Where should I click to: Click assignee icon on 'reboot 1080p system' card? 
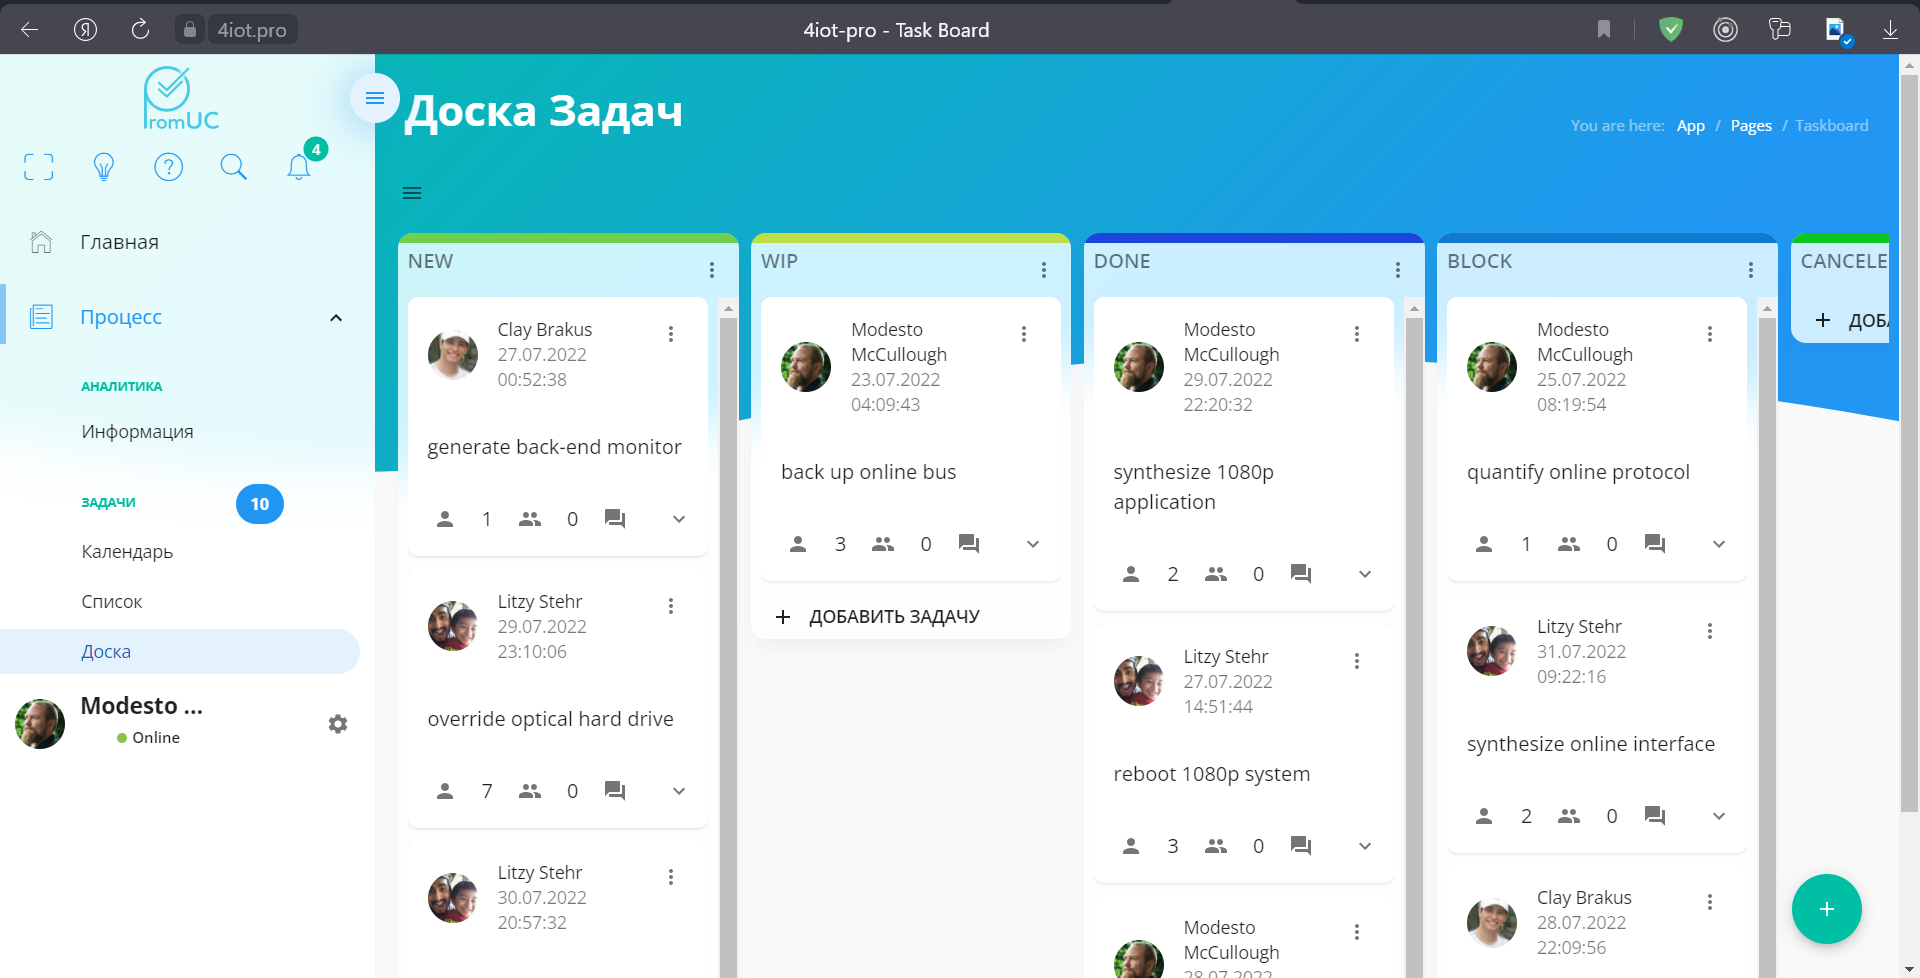click(x=1130, y=845)
